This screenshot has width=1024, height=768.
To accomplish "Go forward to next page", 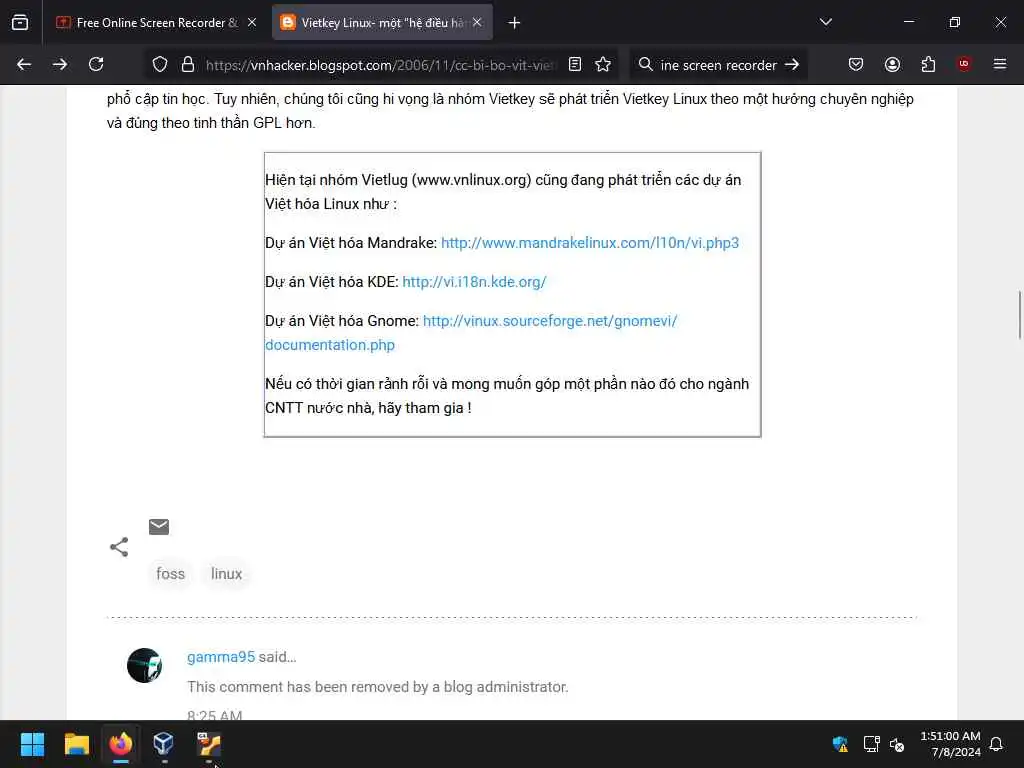I will coord(60,64).
